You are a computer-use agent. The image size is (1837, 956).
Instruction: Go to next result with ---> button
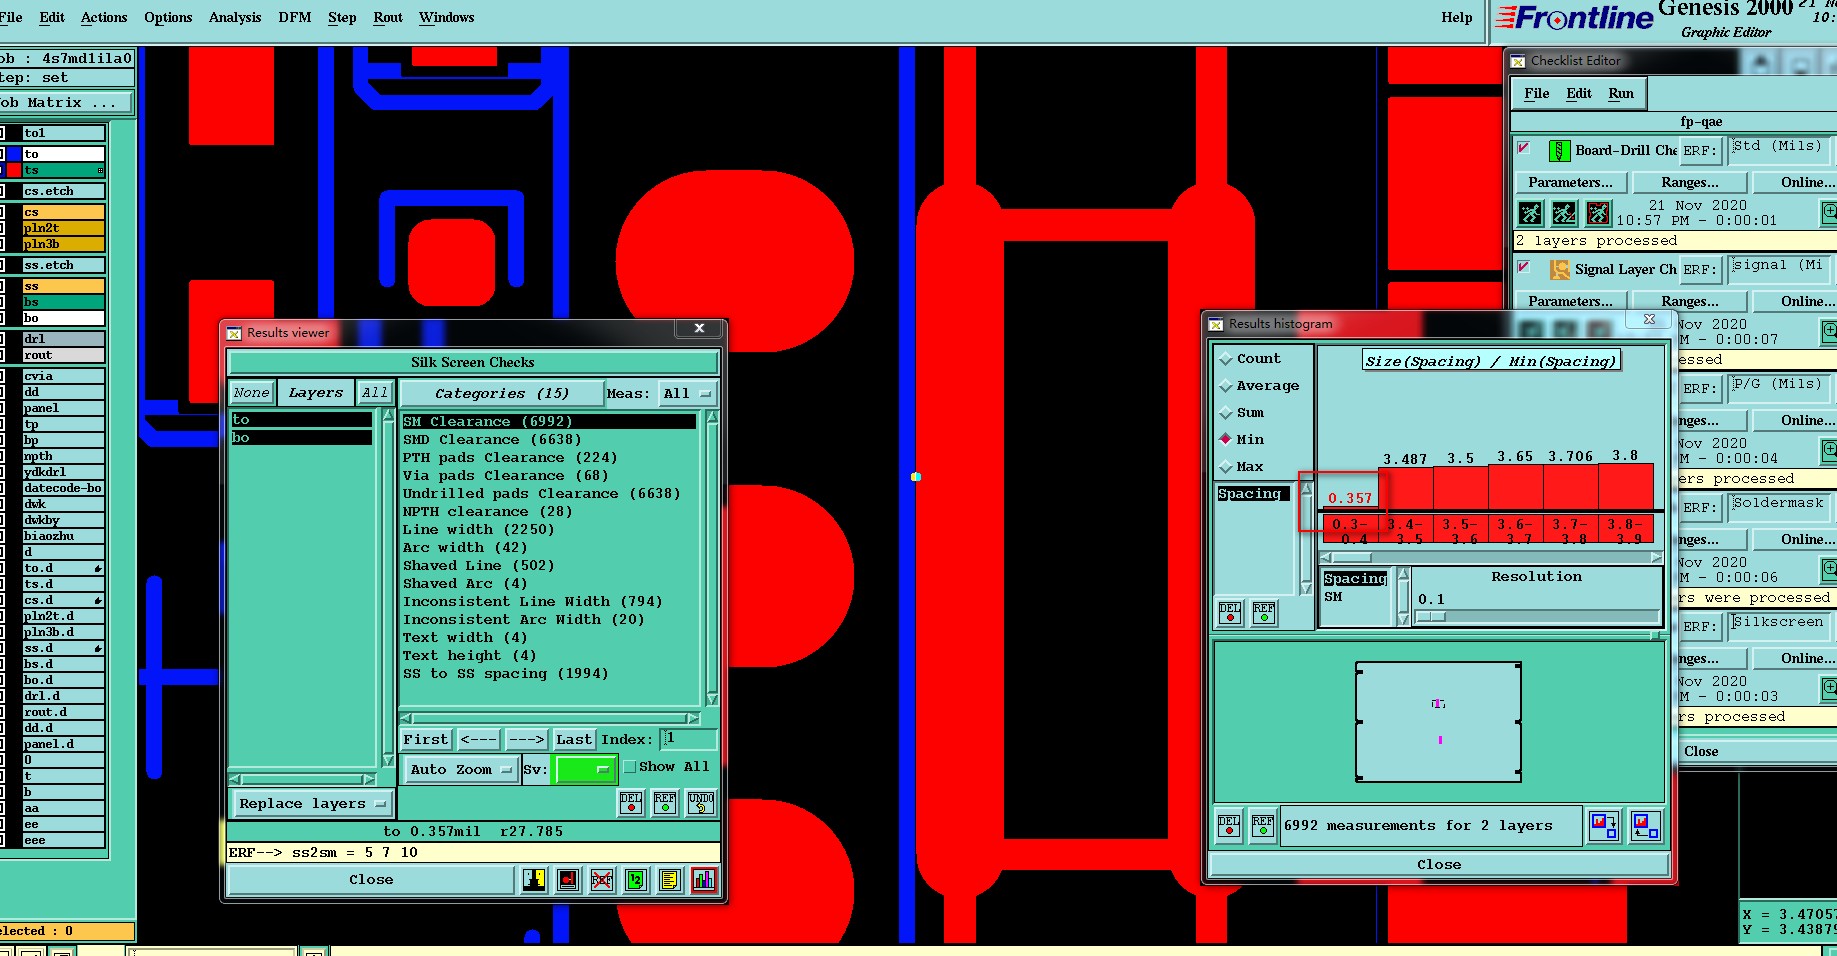[x=526, y=740]
